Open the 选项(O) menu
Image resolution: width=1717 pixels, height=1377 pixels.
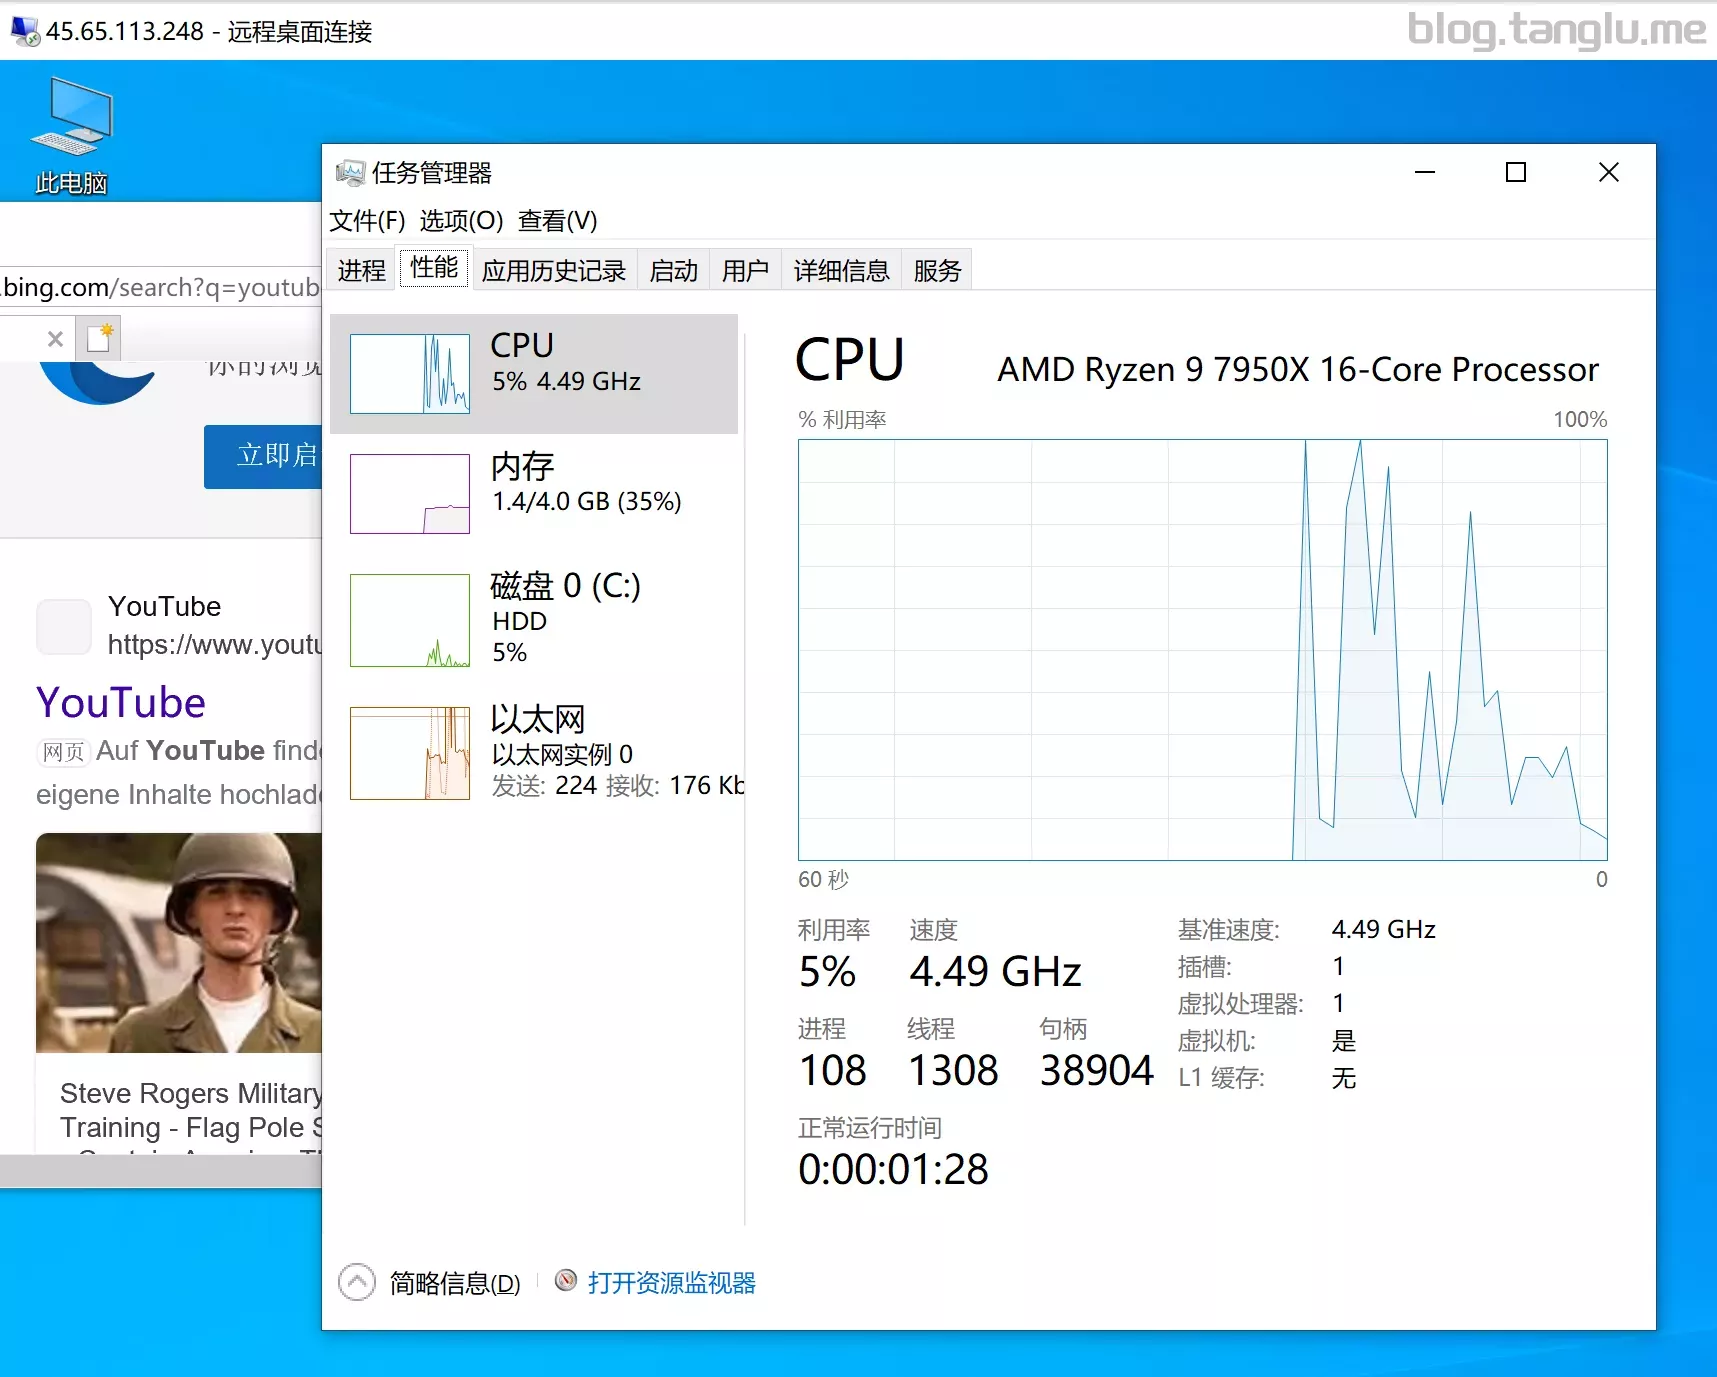coord(461,220)
